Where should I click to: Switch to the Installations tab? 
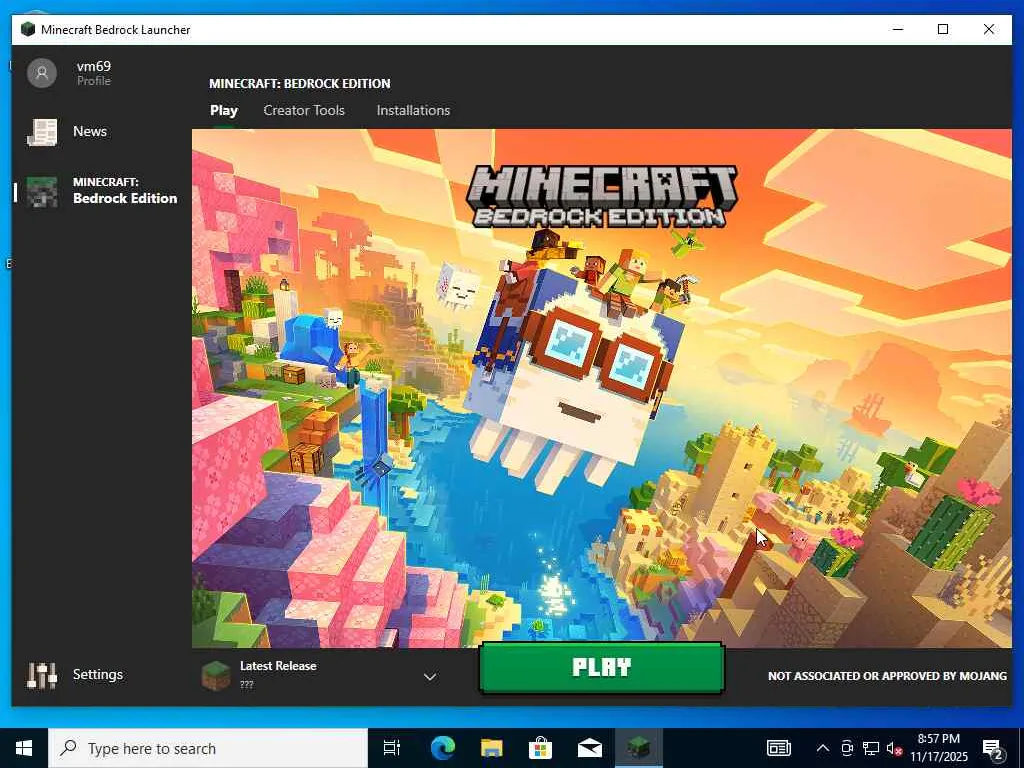(413, 110)
